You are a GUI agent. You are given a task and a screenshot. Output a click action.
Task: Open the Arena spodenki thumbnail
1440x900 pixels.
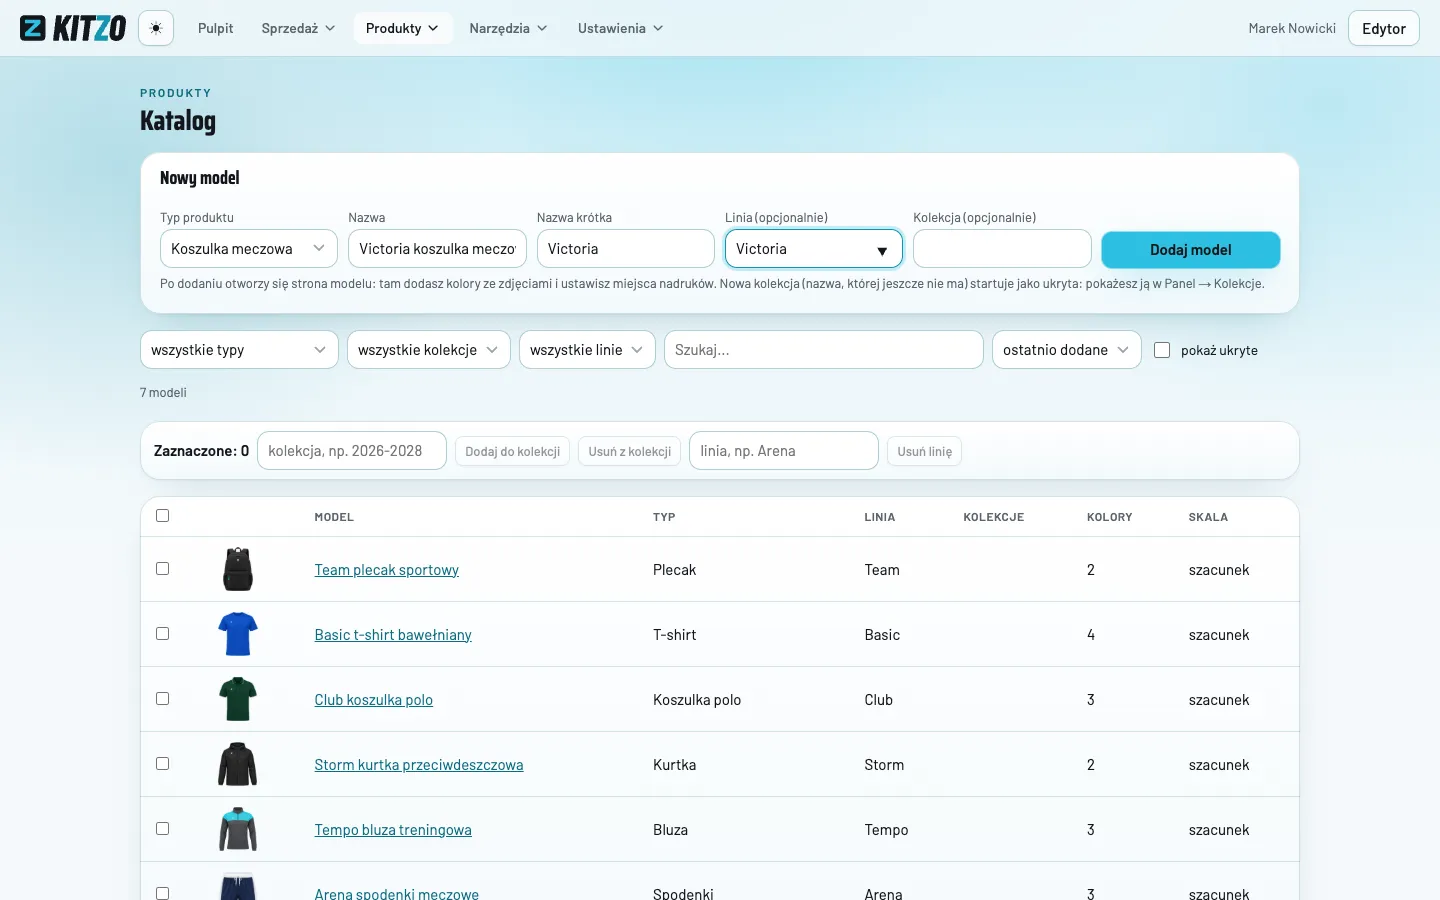[x=238, y=886]
